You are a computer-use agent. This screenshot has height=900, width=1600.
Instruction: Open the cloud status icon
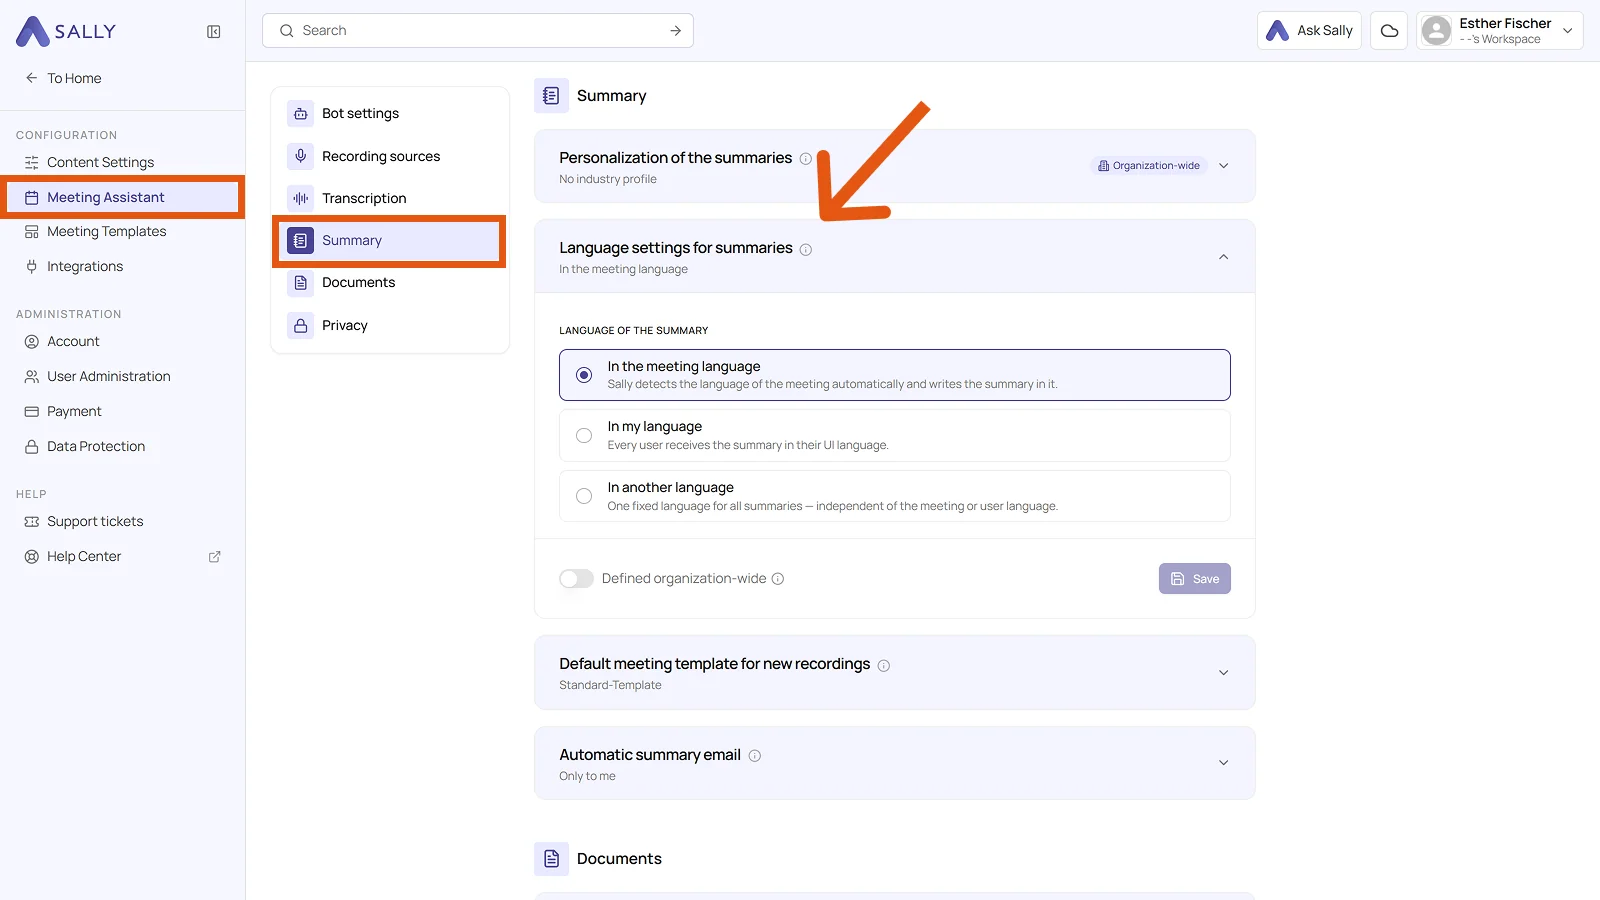[1389, 31]
